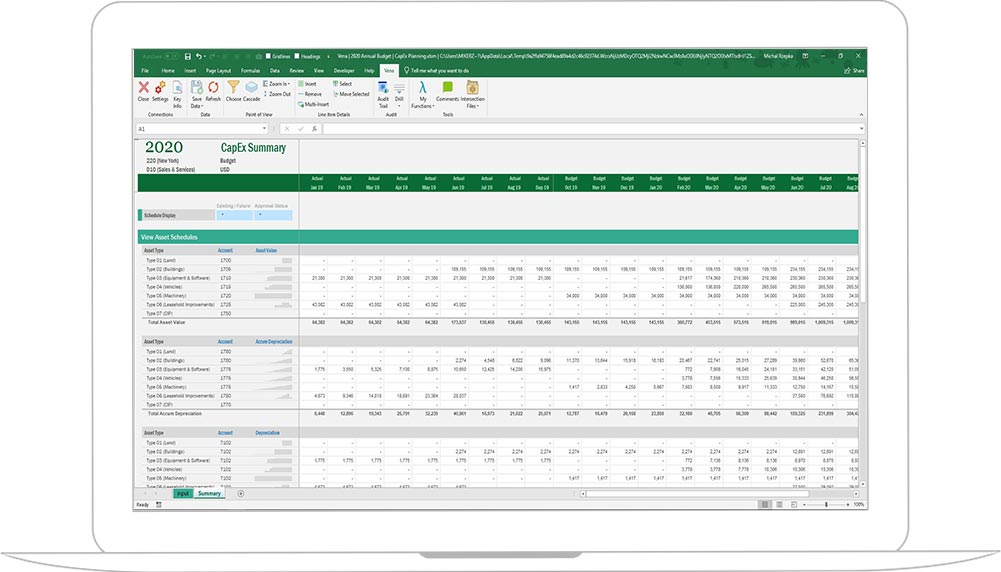Open the Input sheet tab

183,493
